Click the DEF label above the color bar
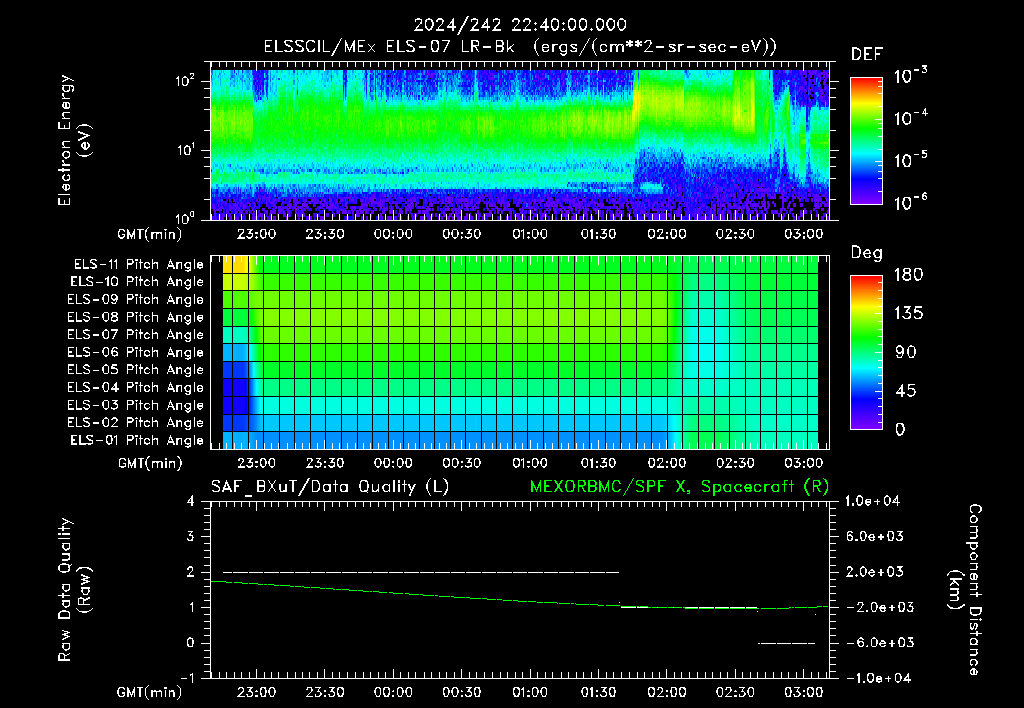This screenshot has width=1024, height=708. [x=867, y=55]
